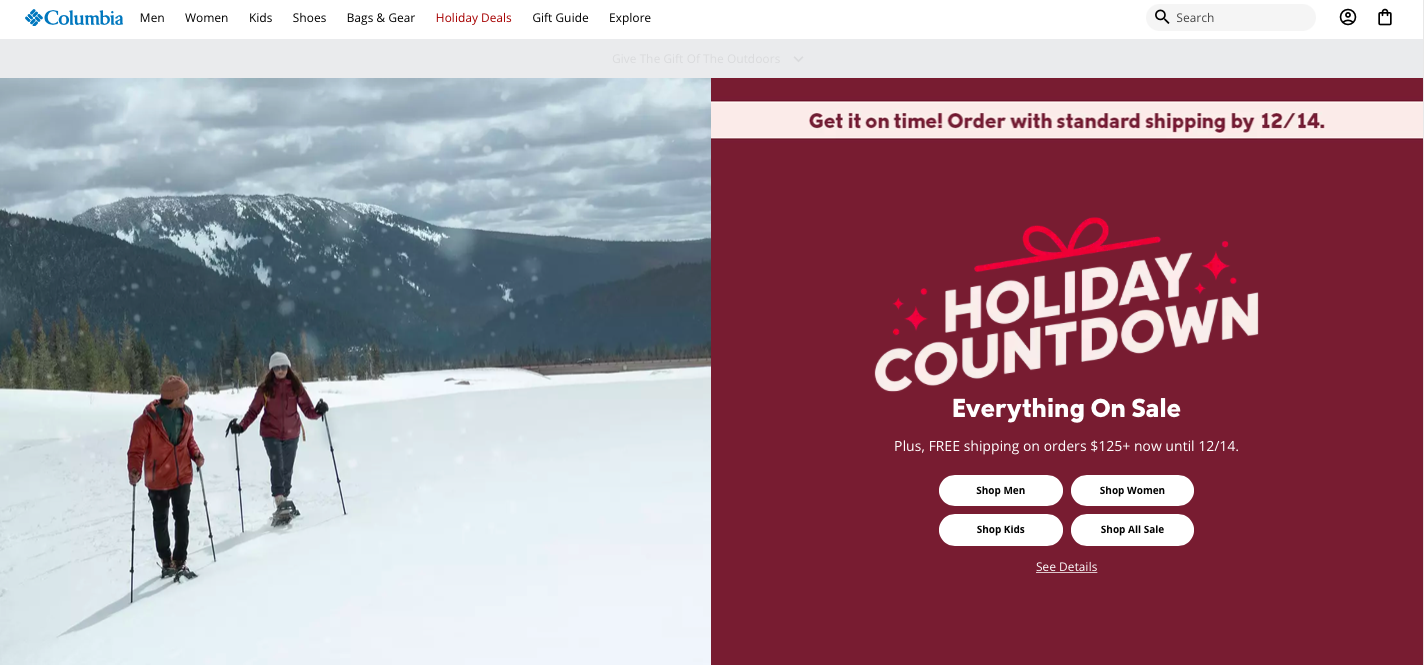The image size is (1424, 665).
Task: Open the account profile icon
Action: click(1348, 17)
